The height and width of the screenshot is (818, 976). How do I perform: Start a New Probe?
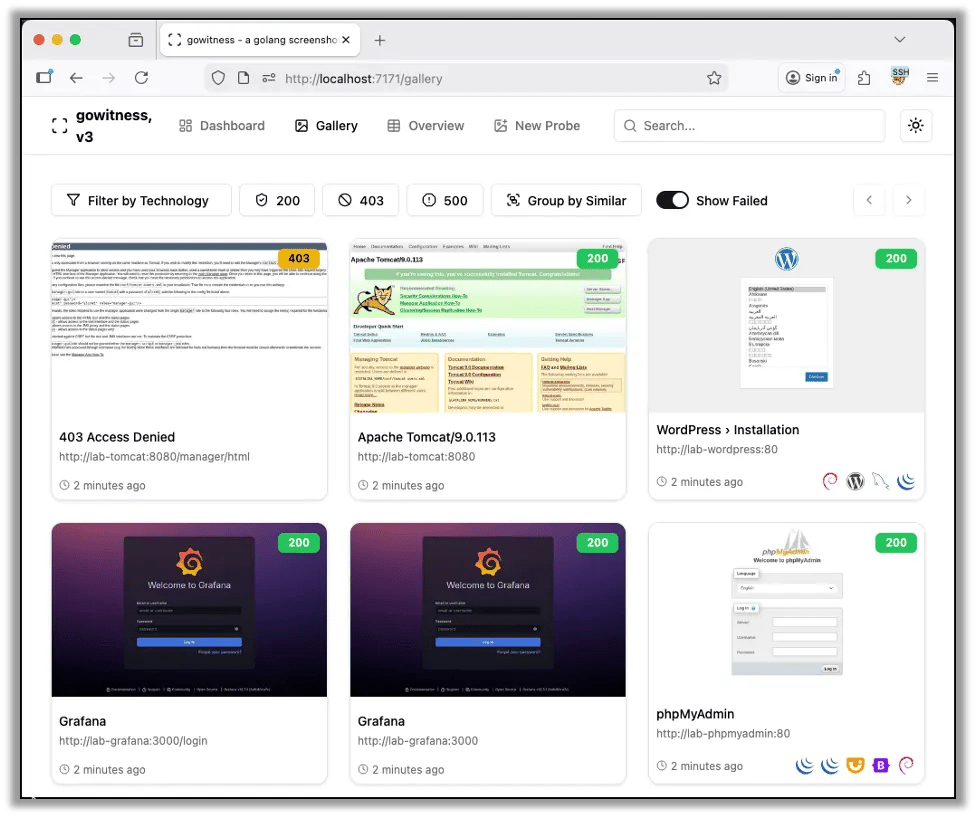click(537, 126)
